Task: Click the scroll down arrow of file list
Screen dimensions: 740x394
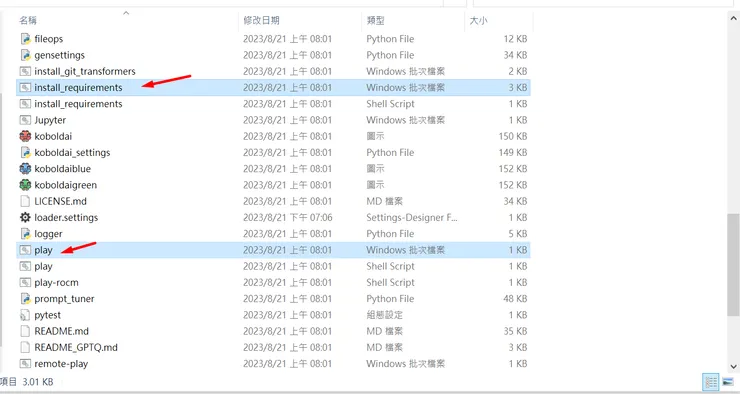Action: [x=733, y=366]
